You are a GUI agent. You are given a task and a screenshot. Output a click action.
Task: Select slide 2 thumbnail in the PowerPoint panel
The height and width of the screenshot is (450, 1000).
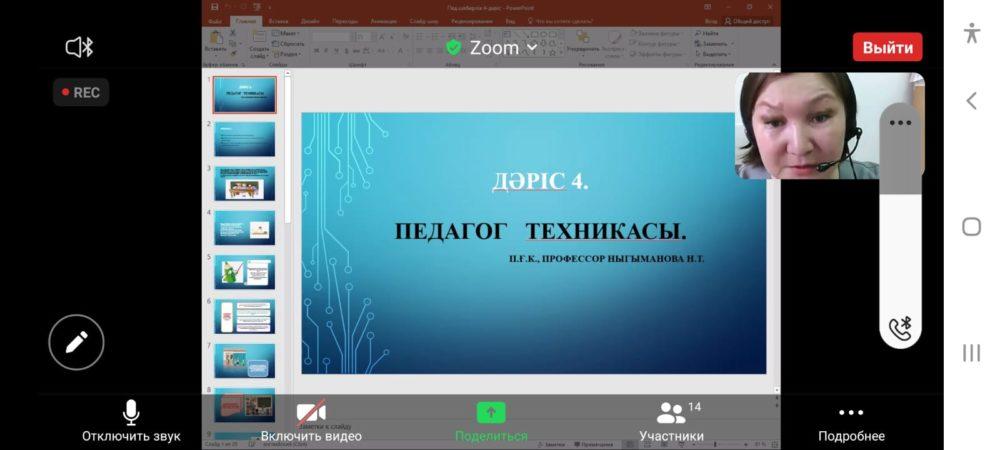245,139
